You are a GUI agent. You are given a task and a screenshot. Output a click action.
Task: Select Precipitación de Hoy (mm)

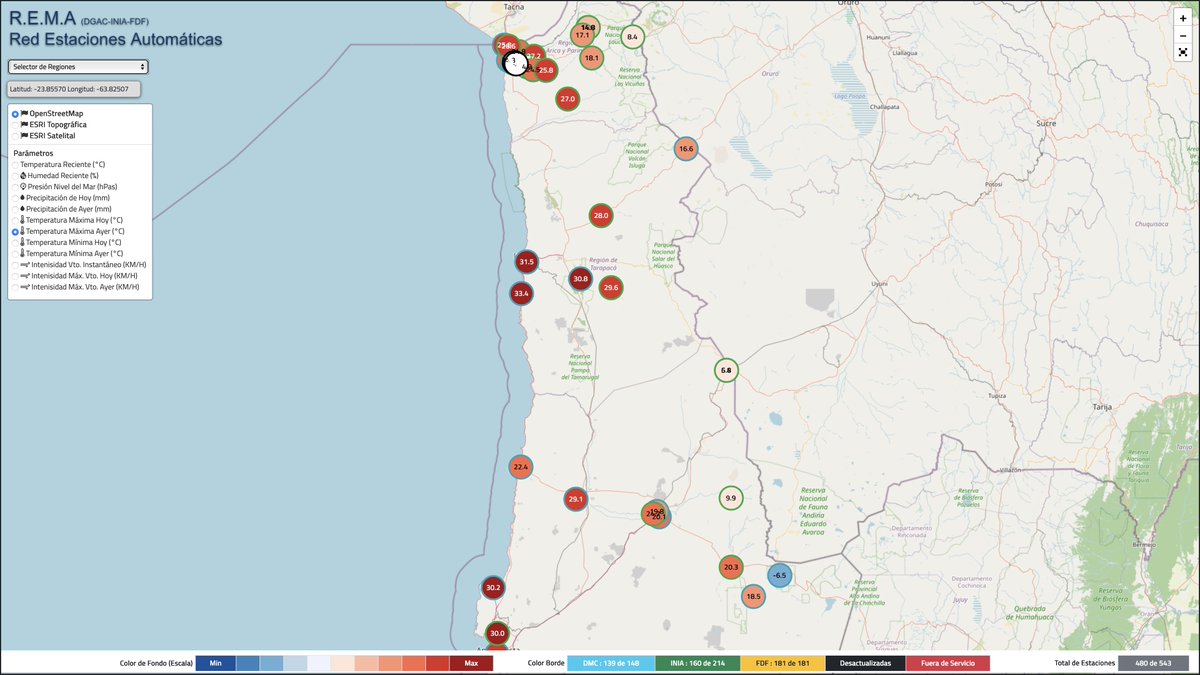coord(60,198)
